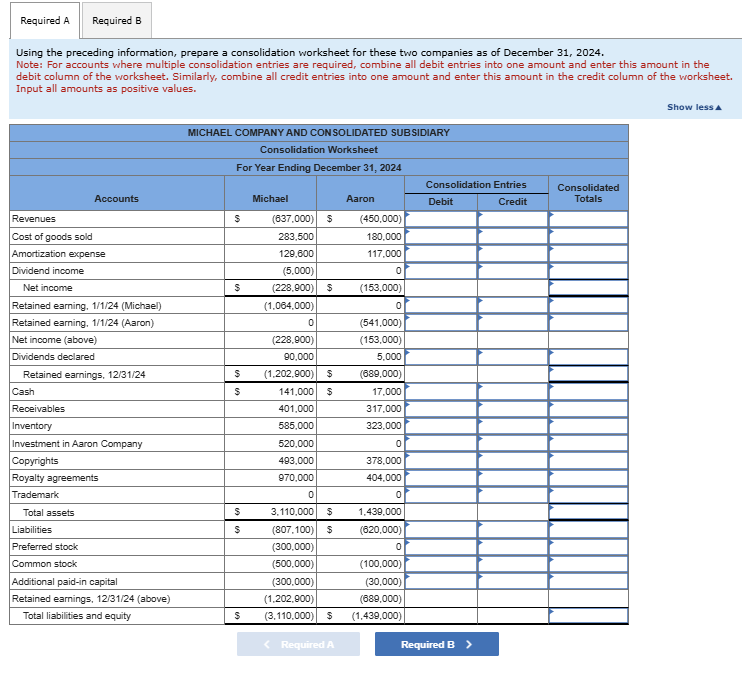The height and width of the screenshot is (675, 743).
Task: Select Additional paid-in capital debit cell
Action: (x=441, y=581)
